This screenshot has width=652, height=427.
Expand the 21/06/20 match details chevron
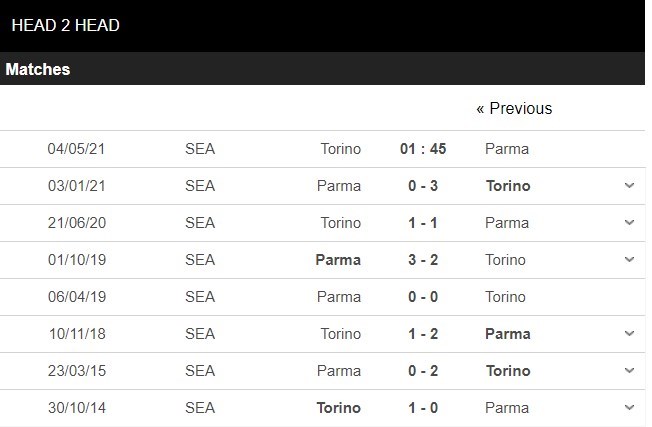click(629, 223)
